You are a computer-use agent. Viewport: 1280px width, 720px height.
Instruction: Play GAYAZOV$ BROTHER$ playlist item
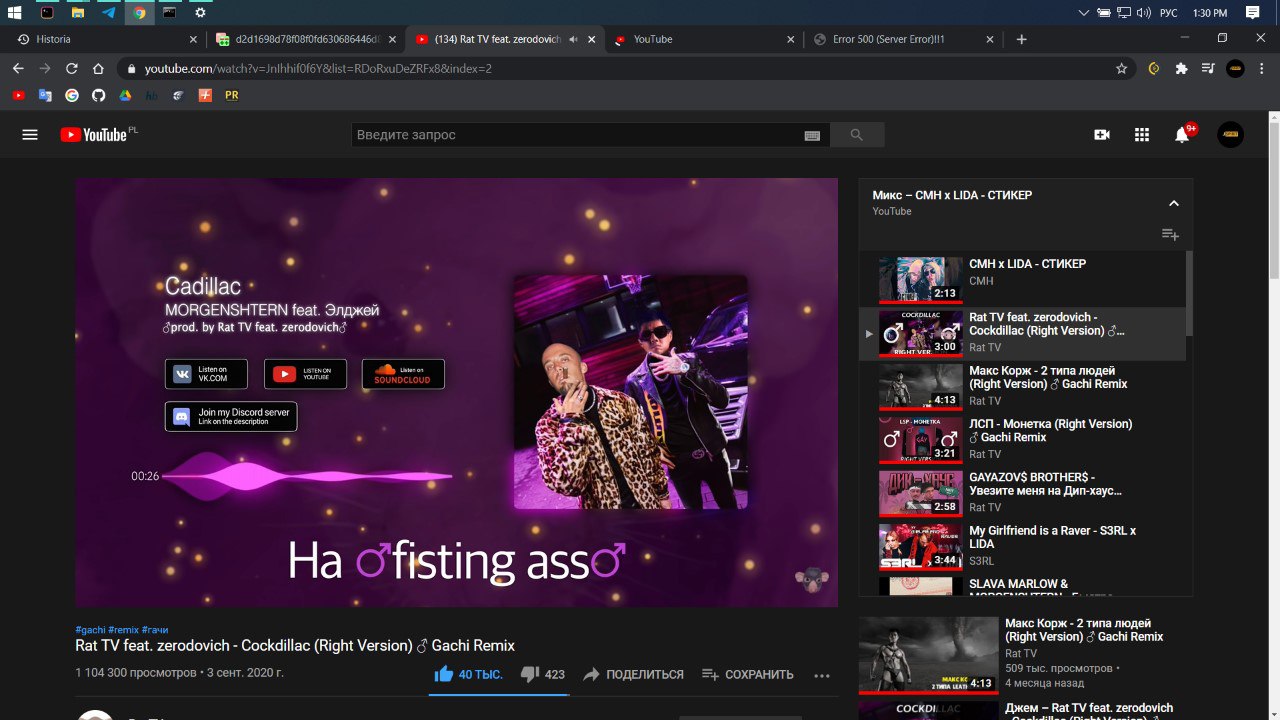pos(1022,493)
